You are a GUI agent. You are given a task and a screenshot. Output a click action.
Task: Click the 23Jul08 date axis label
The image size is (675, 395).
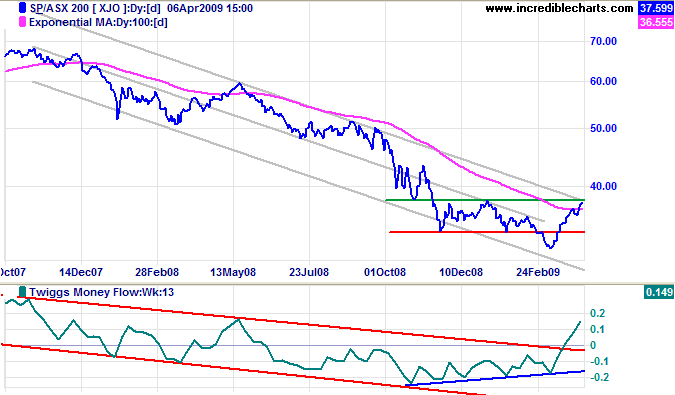point(309,272)
